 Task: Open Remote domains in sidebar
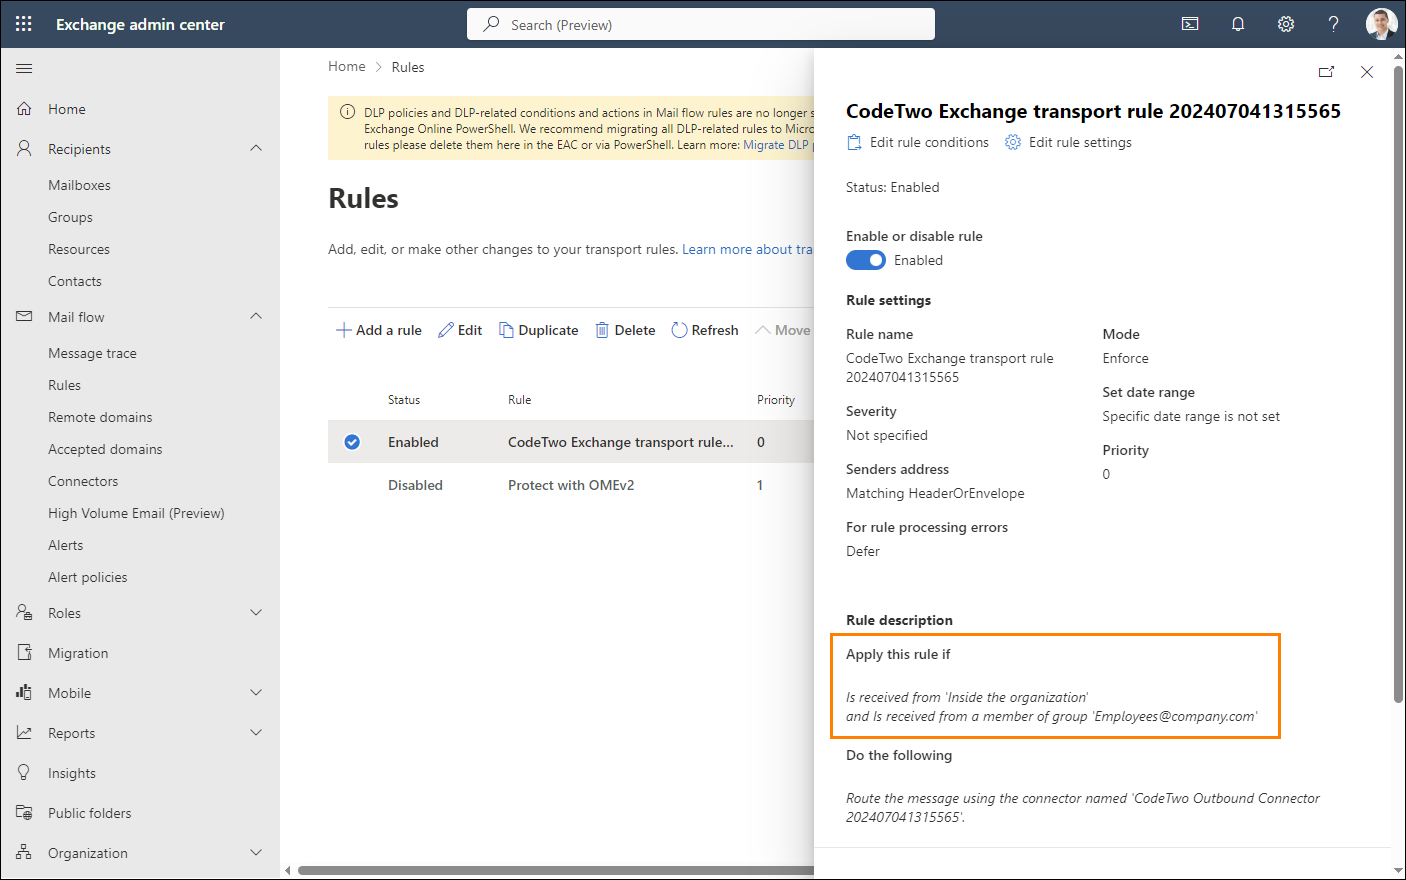coord(100,417)
